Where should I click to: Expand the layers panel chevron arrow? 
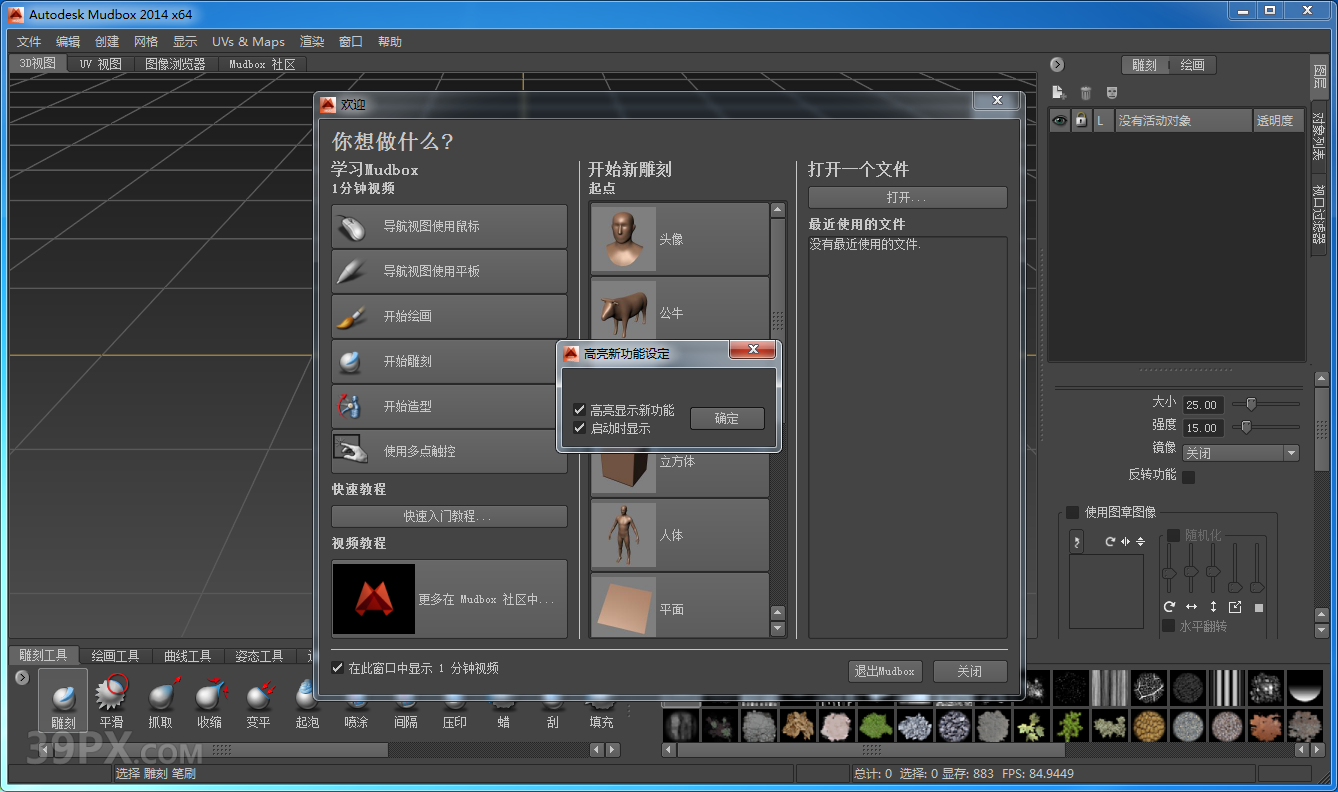(1057, 64)
